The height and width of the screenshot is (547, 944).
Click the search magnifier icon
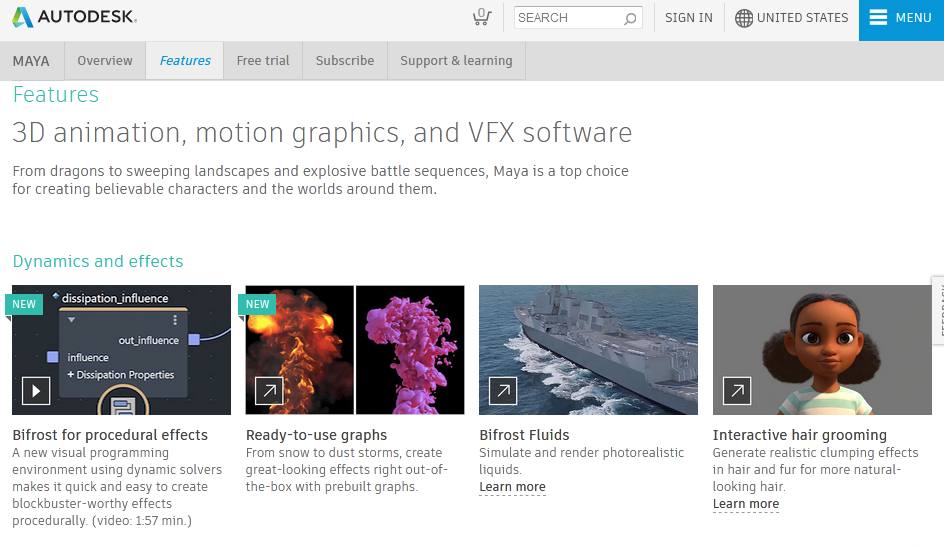(630, 19)
